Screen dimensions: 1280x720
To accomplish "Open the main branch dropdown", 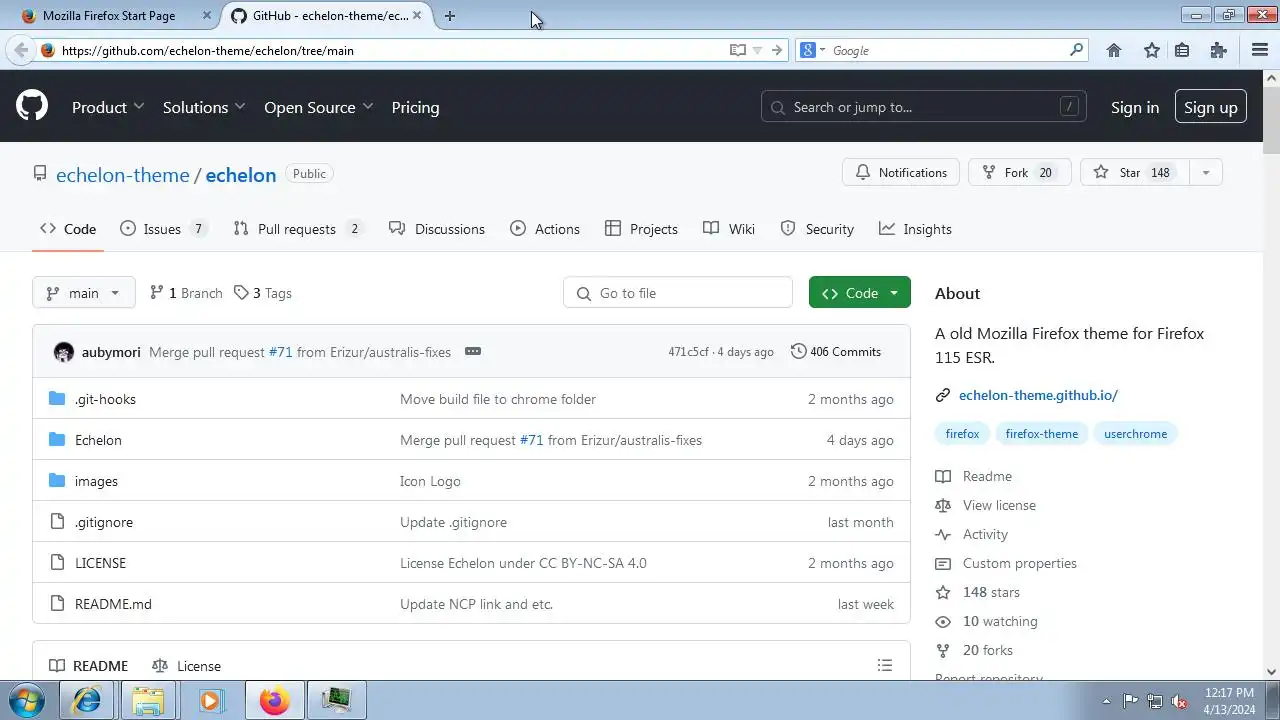I will tap(84, 293).
